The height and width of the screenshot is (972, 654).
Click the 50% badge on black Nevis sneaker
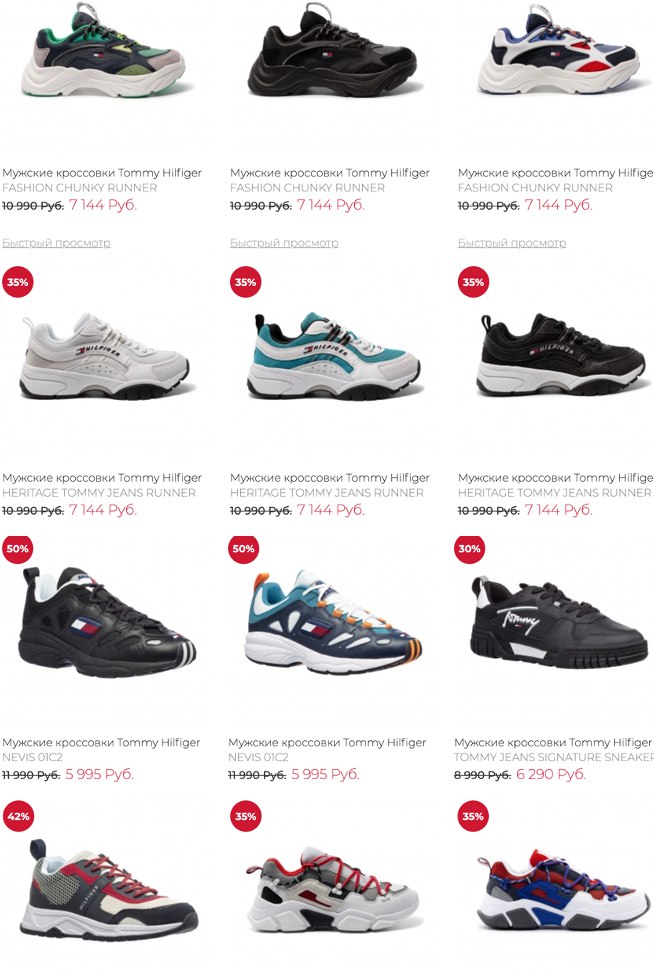(18, 548)
